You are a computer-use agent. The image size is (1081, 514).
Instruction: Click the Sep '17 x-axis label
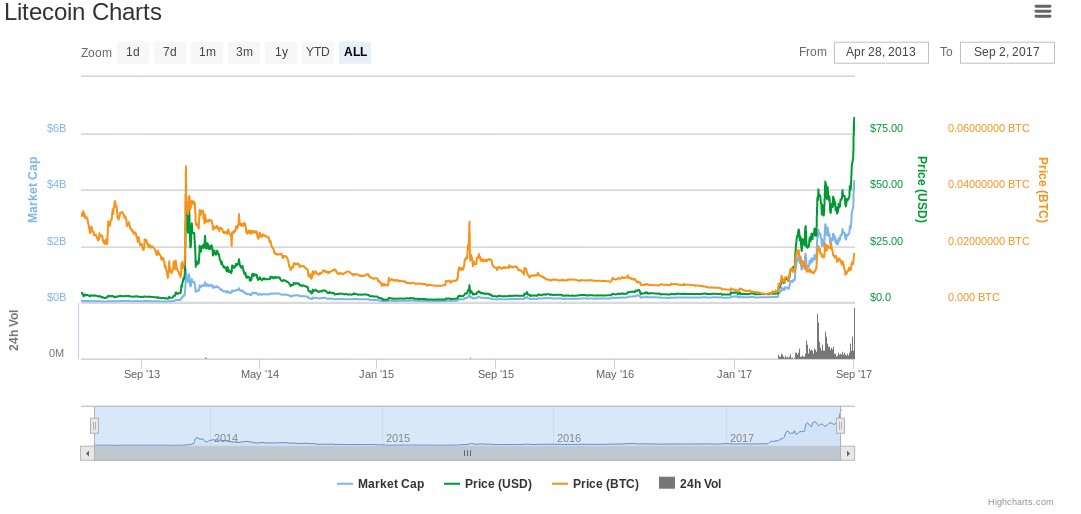[x=854, y=374]
